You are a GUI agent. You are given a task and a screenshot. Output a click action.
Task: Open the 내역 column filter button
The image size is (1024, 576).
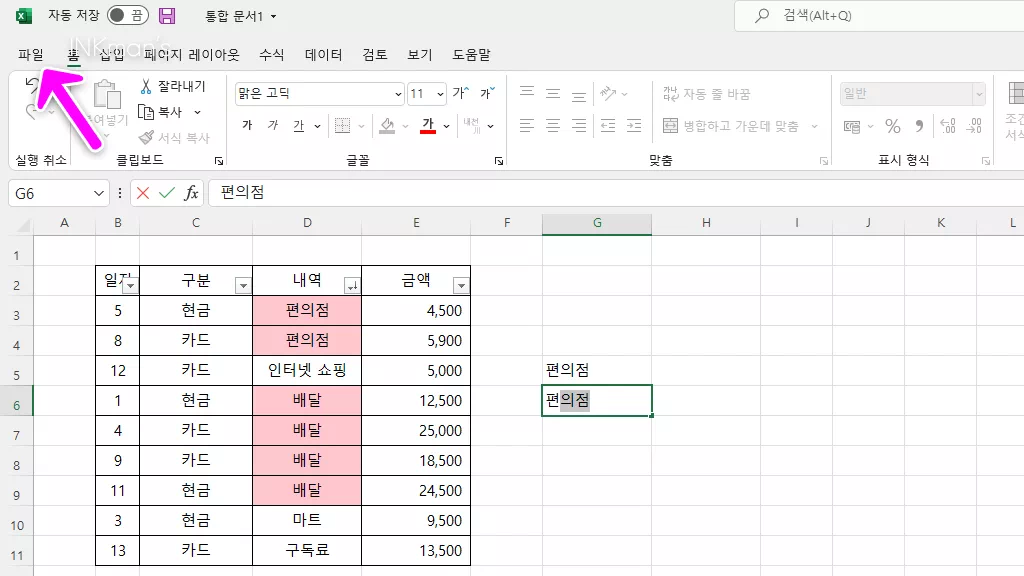pos(352,285)
